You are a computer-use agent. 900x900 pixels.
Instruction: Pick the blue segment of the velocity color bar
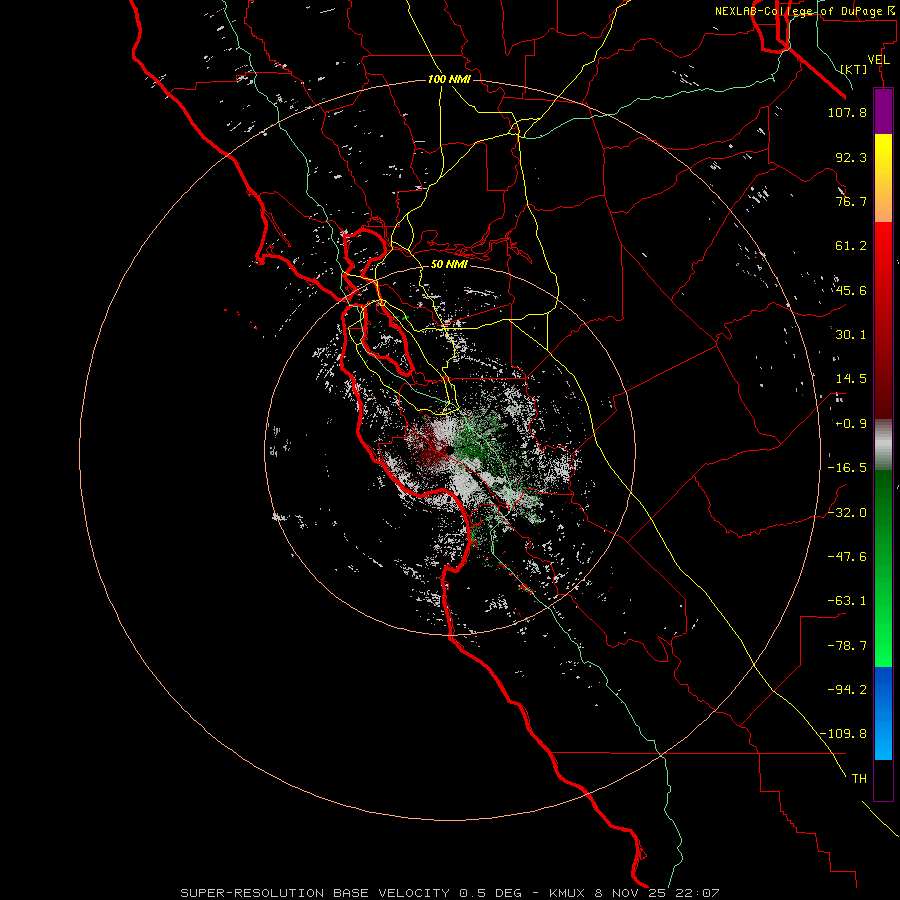coord(883,713)
